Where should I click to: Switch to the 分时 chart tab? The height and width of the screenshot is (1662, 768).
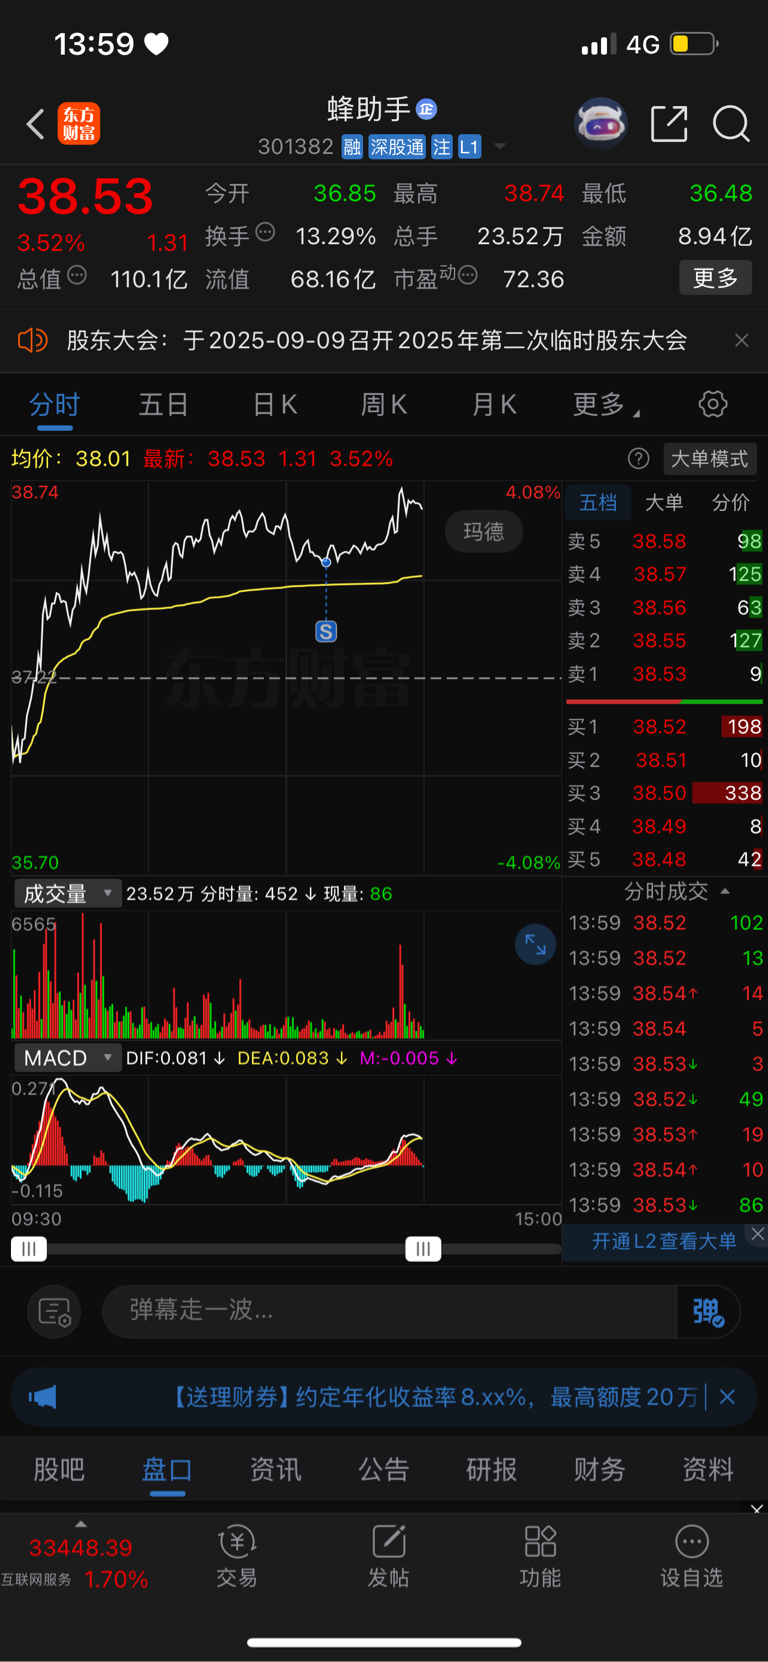pos(54,405)
